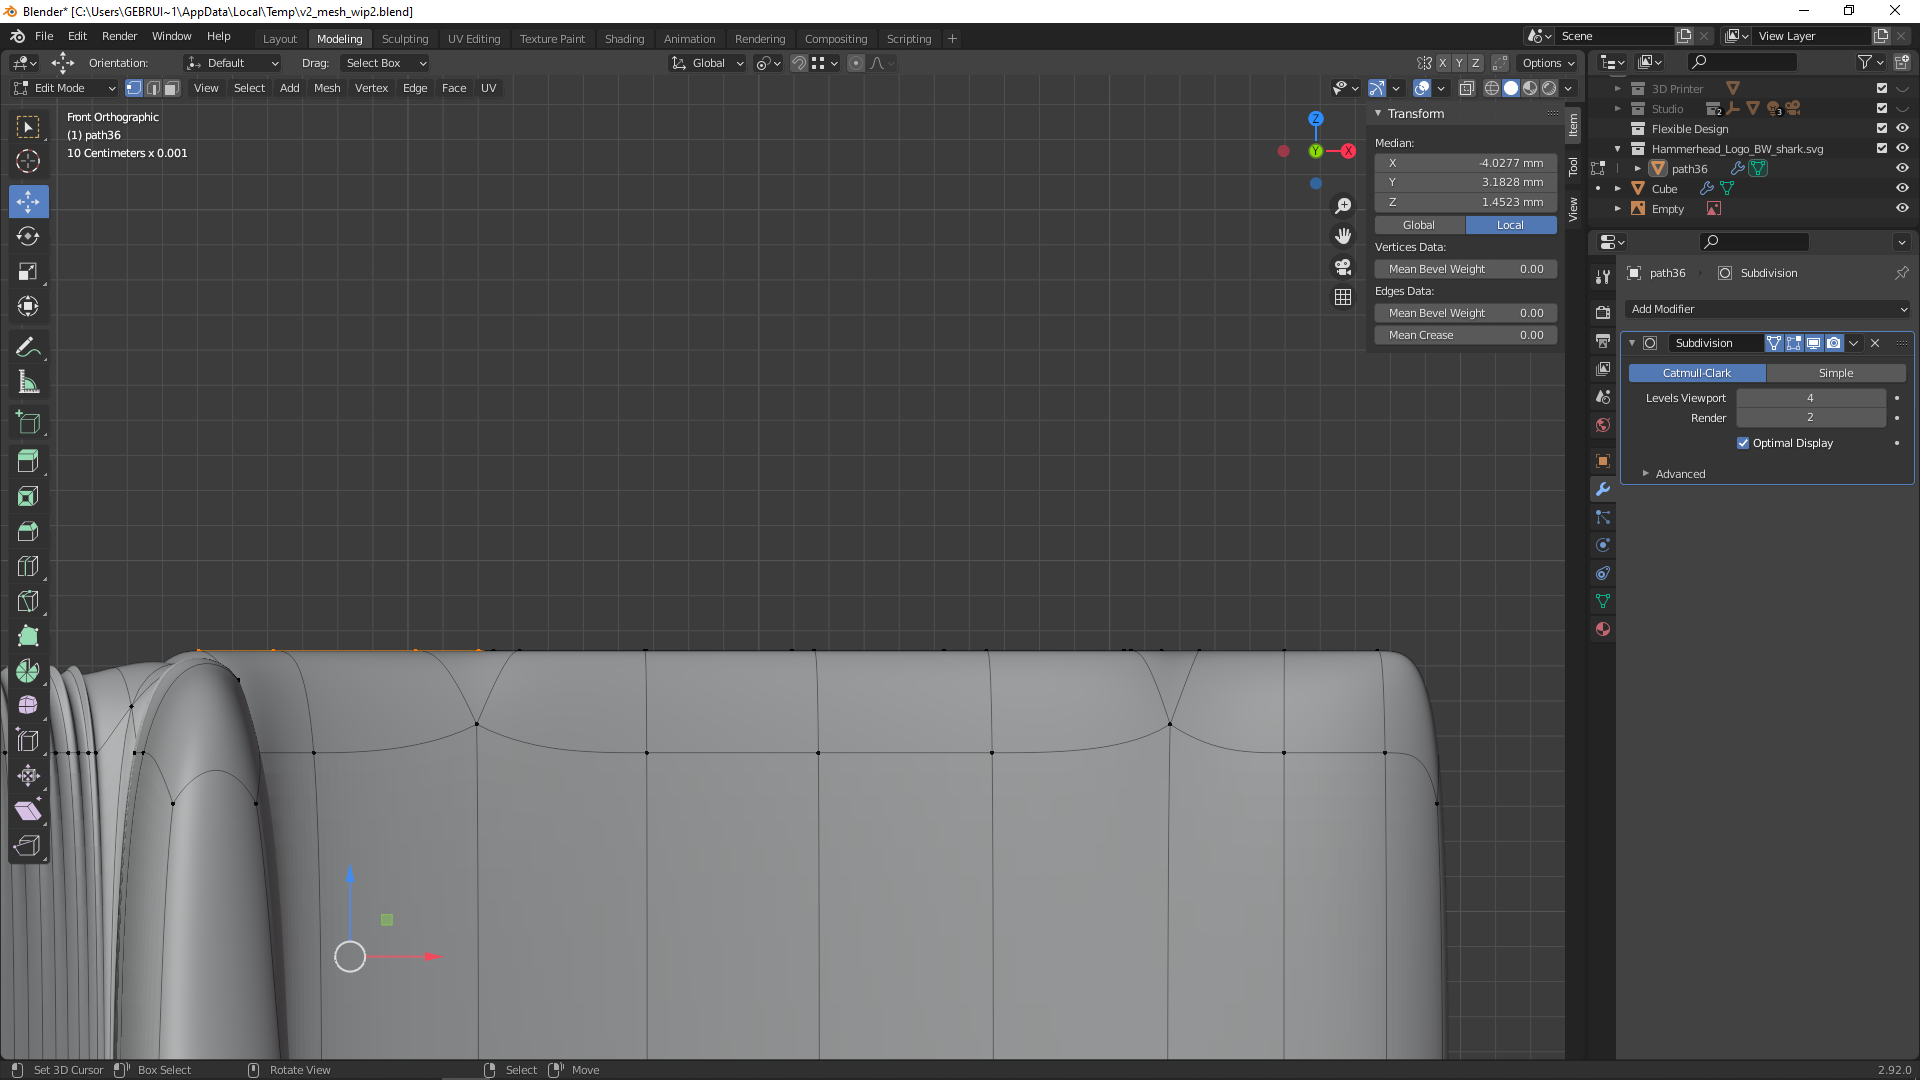Hide the Cube object in outliner
Screen dimensions: 1920x1080
(x=1902, y=188)
